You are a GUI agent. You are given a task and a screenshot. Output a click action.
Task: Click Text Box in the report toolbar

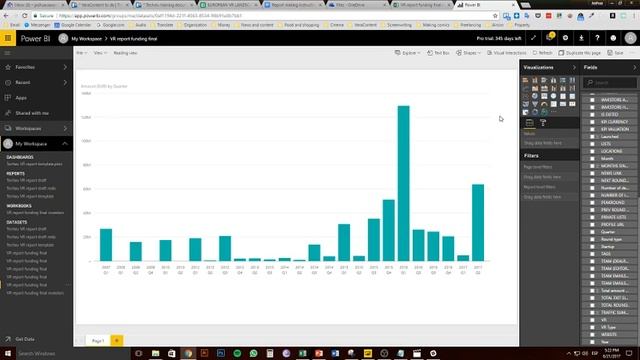(438, 53)
